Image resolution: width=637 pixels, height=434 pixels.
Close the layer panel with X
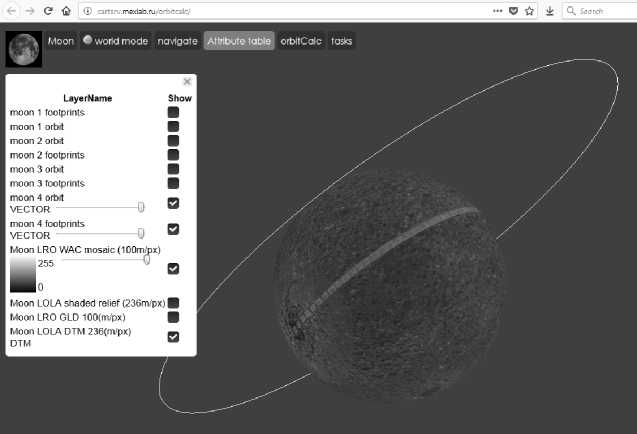click(x=187, y=82)
